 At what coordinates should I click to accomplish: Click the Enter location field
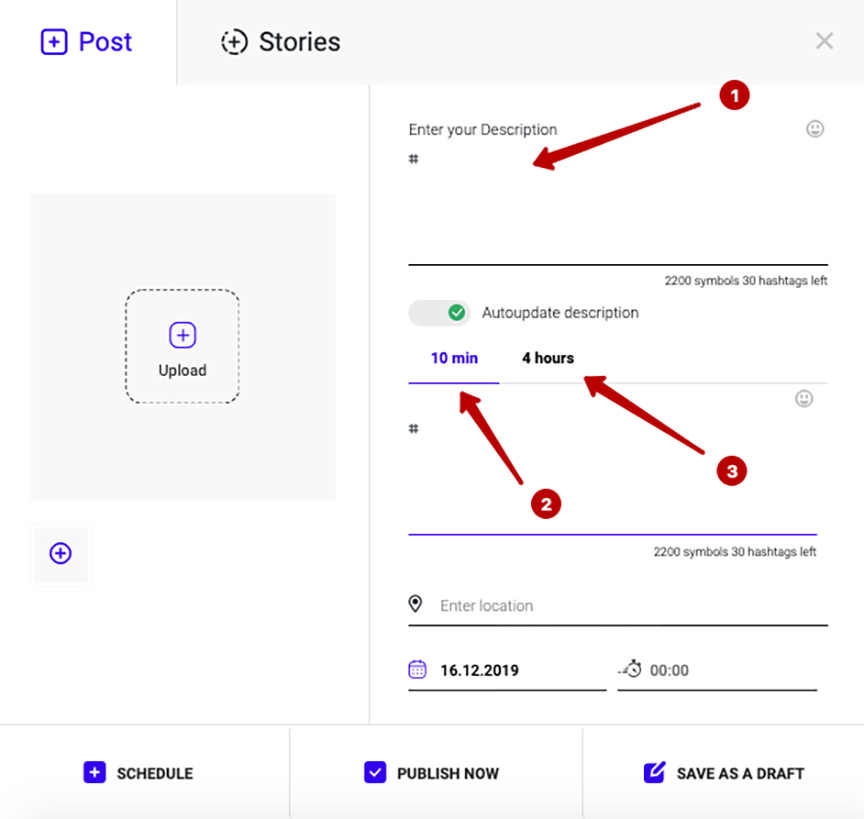(618, 606)
